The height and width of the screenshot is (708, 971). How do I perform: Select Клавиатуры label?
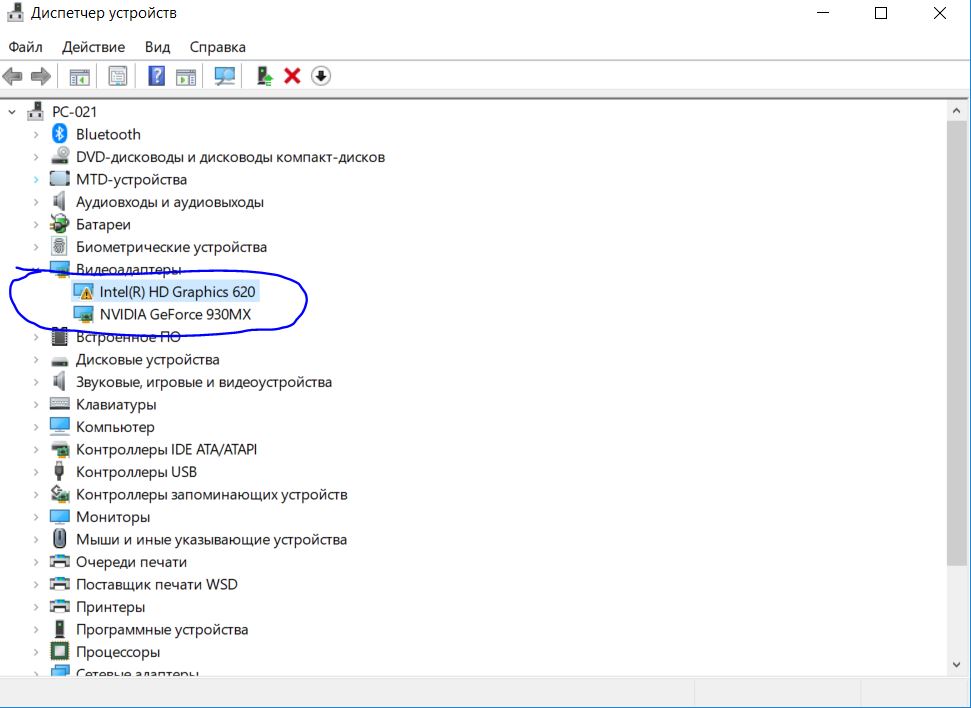coord(116,404)
